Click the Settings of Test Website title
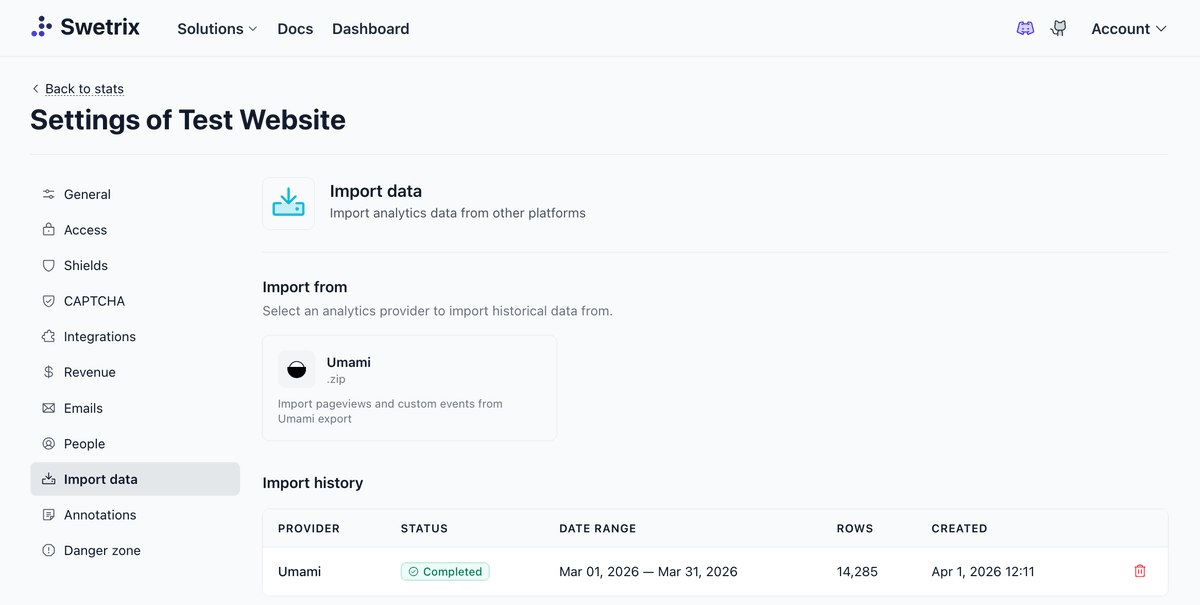Viewport: 1200px width, 605px height. [188, 120]
